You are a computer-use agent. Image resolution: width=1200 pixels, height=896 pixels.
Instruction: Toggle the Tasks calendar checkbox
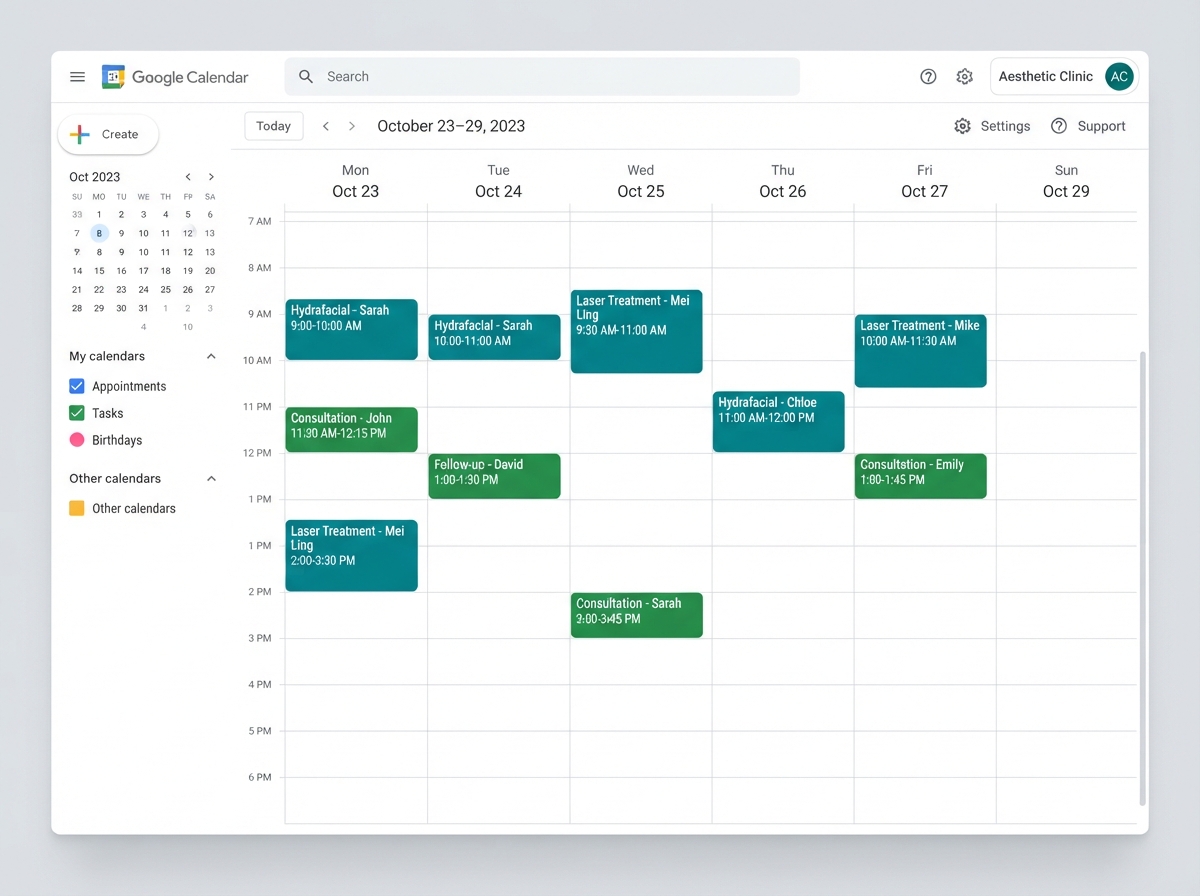(77, 413)
